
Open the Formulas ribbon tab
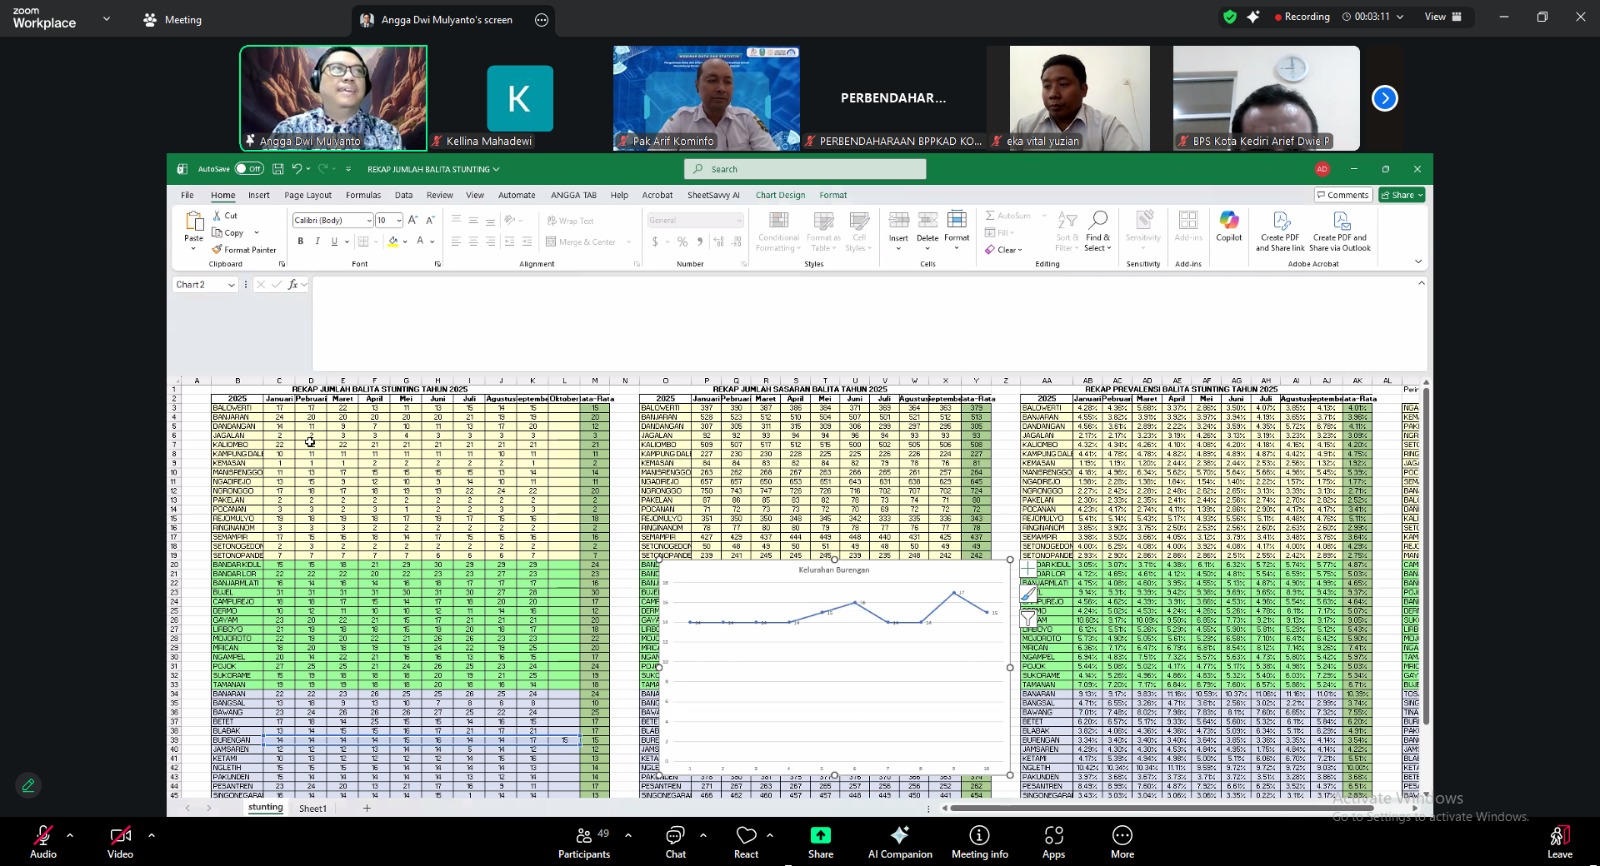[x=363, y=196]
